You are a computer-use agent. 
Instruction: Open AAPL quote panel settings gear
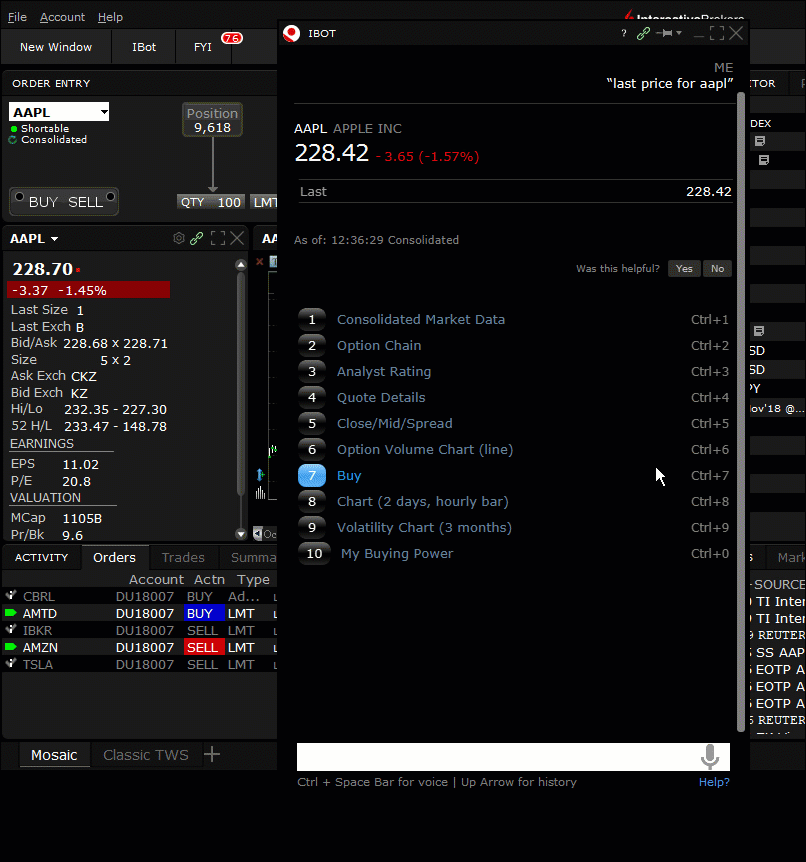coord(179,239)
